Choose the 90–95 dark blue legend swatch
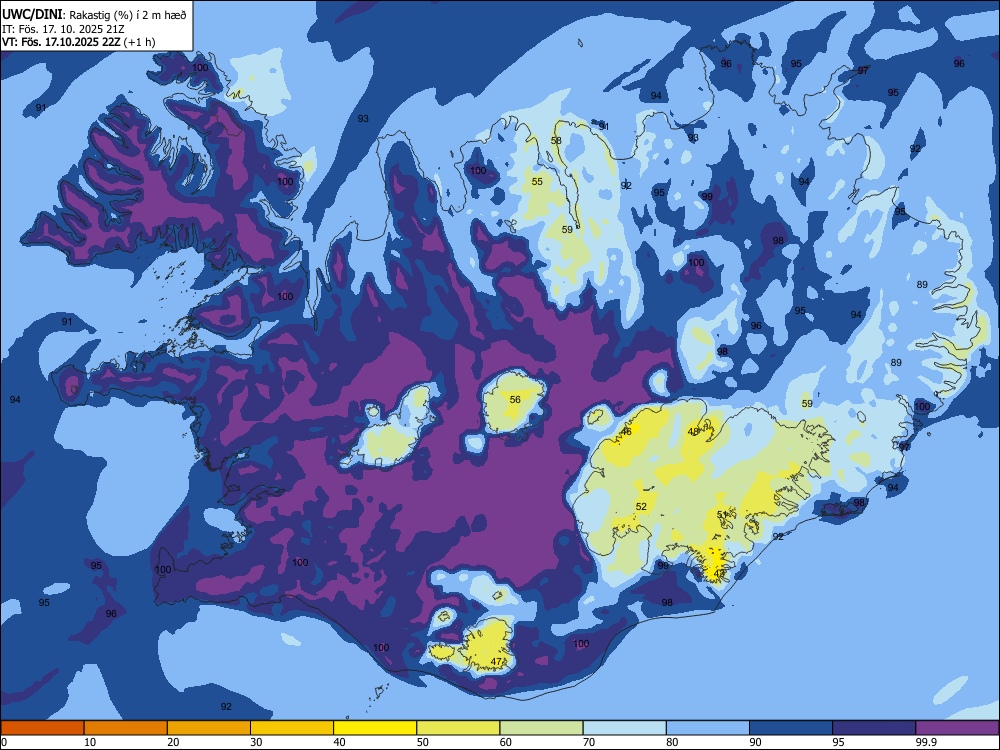Image resolution: width=1000 pixels, height=750 pixels. (x=791, y=728)
